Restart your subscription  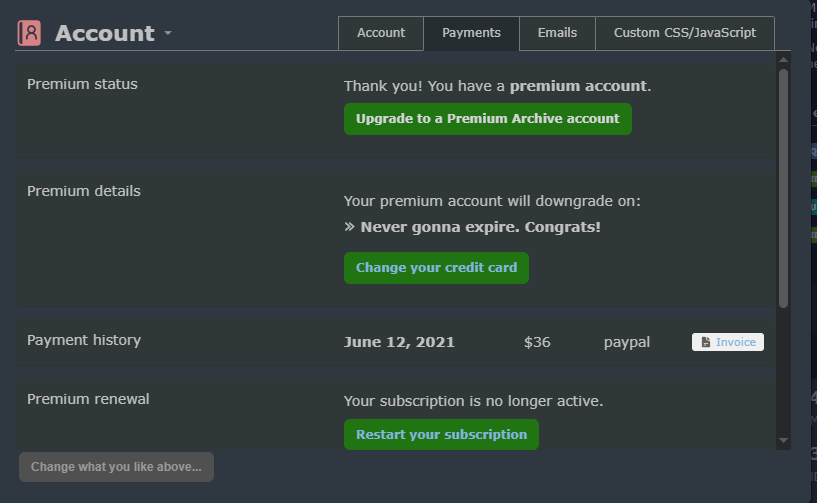tap(441, 435)
